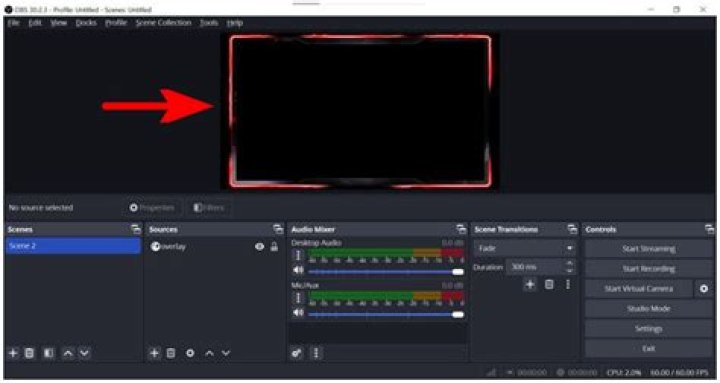Click Start Recording
Image resolution: width=720 pixels, height=383 pixels.
click(x=649, y=269)
